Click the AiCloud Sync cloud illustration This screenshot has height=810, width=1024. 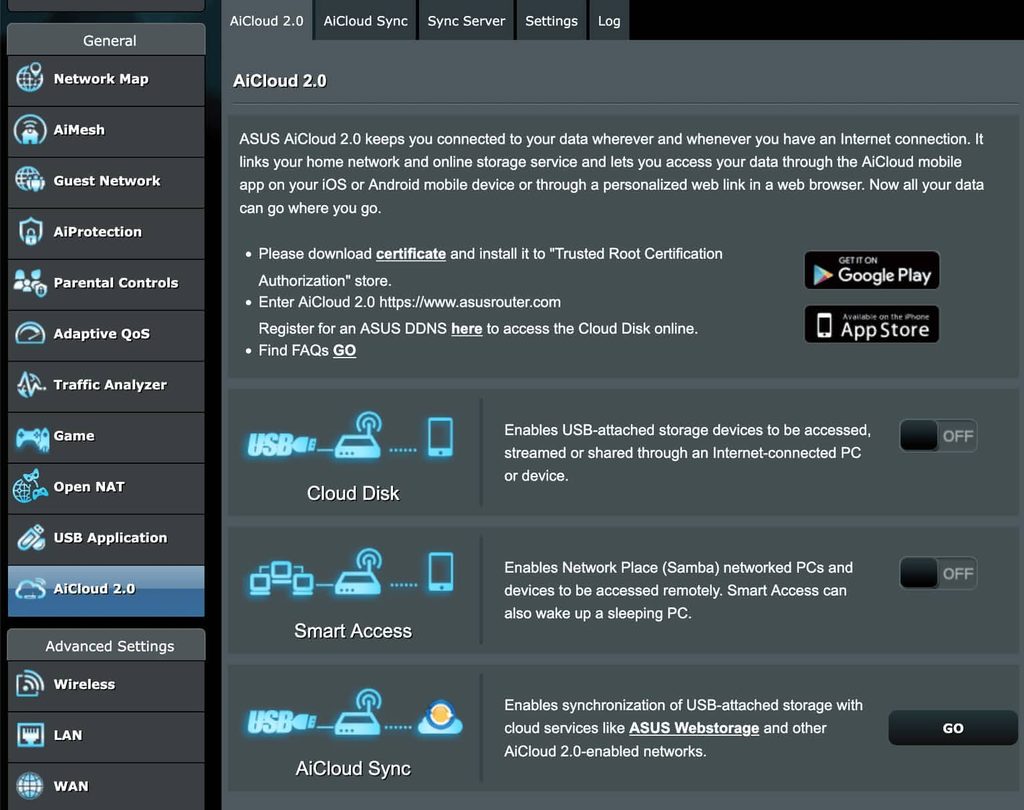354,712
